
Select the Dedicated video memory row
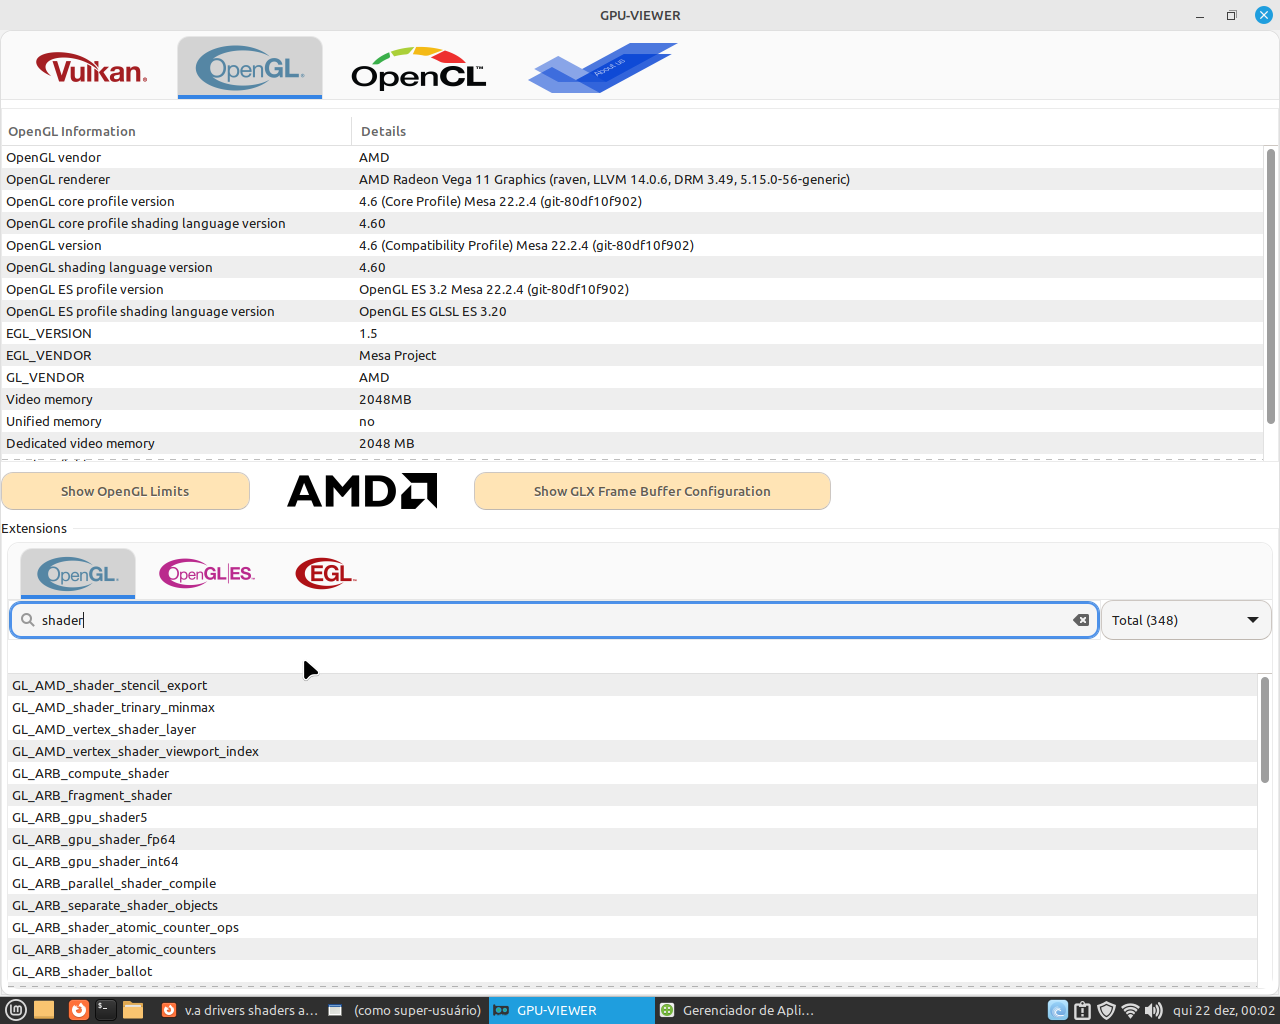(x=632, y=443)
